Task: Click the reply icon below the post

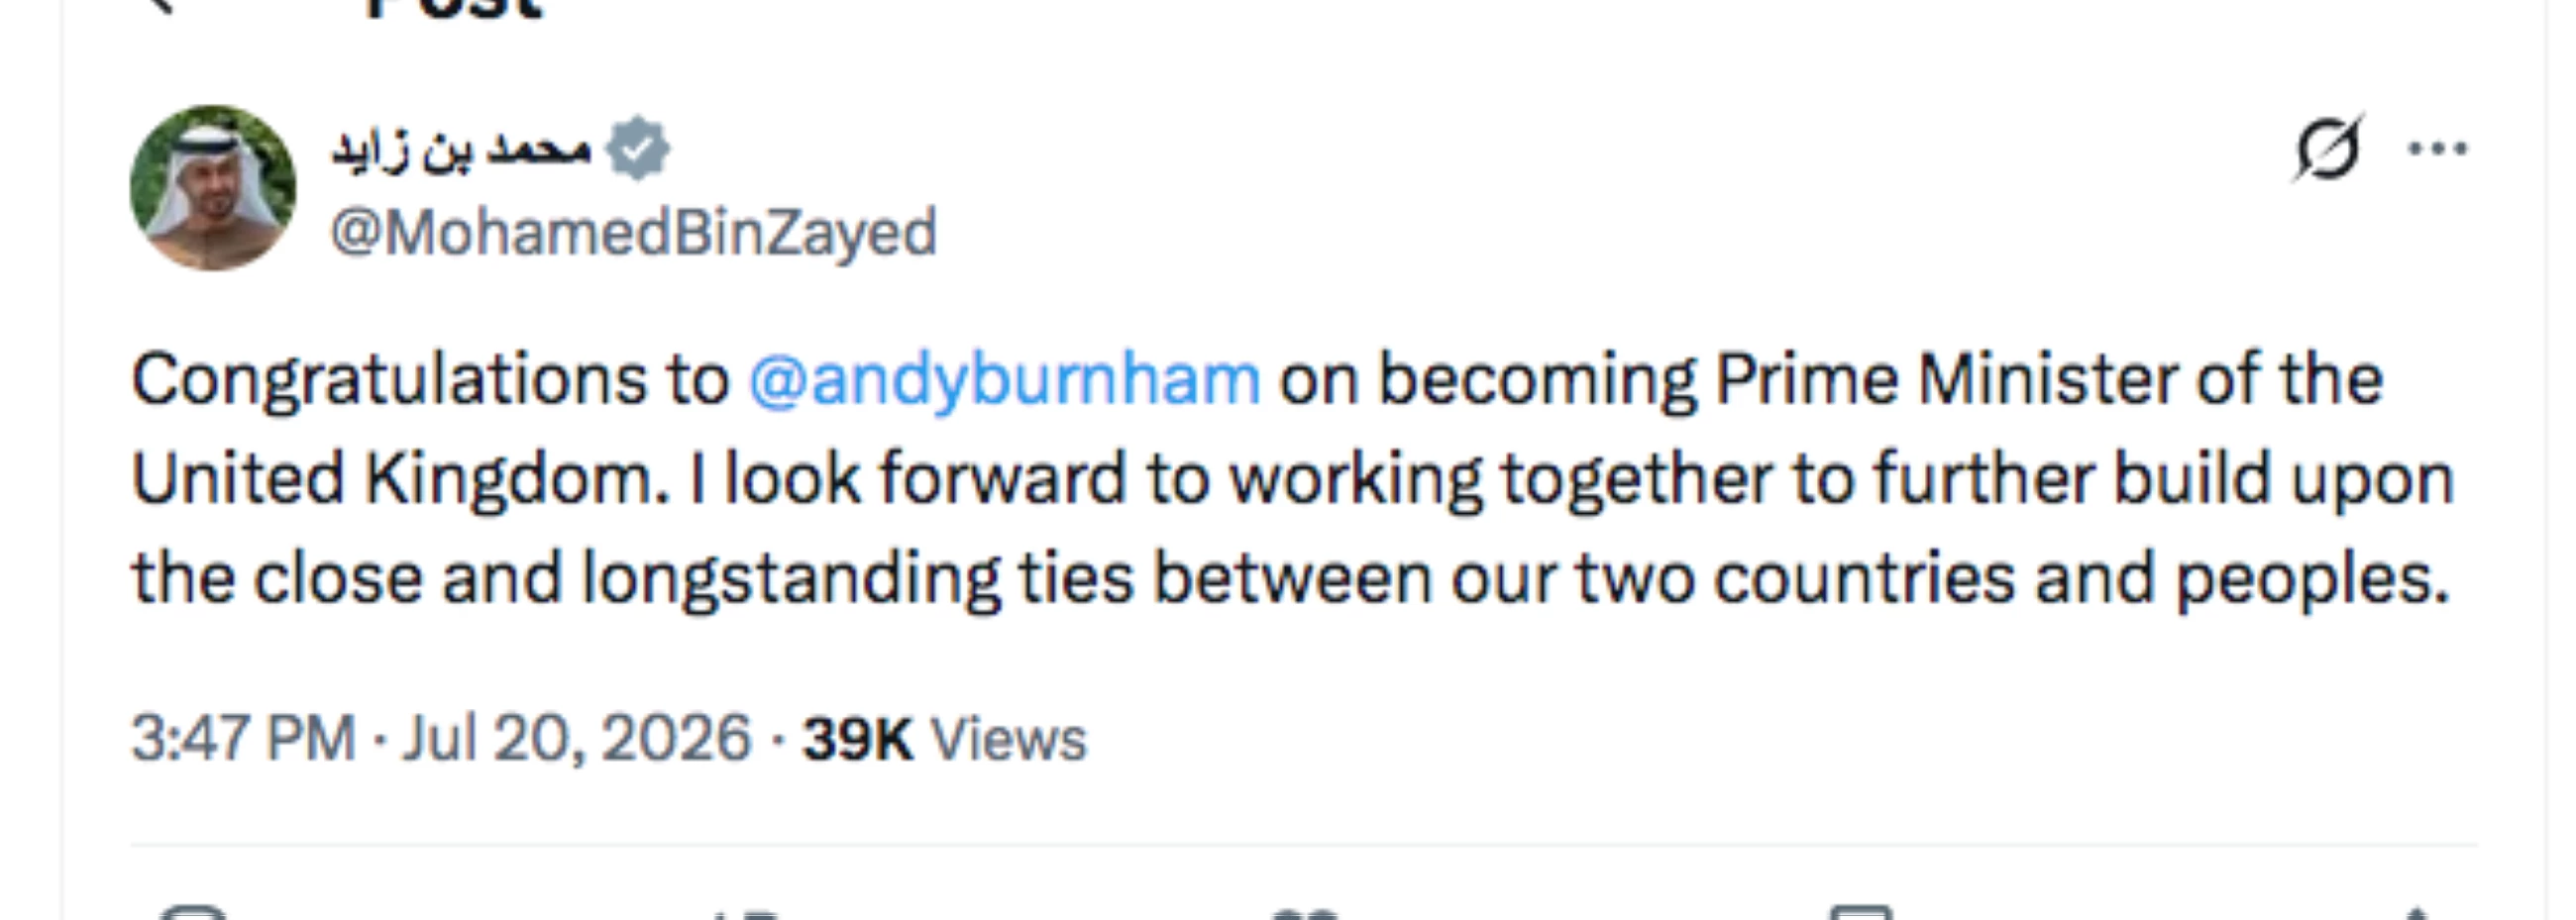Action: click(194, 913)
